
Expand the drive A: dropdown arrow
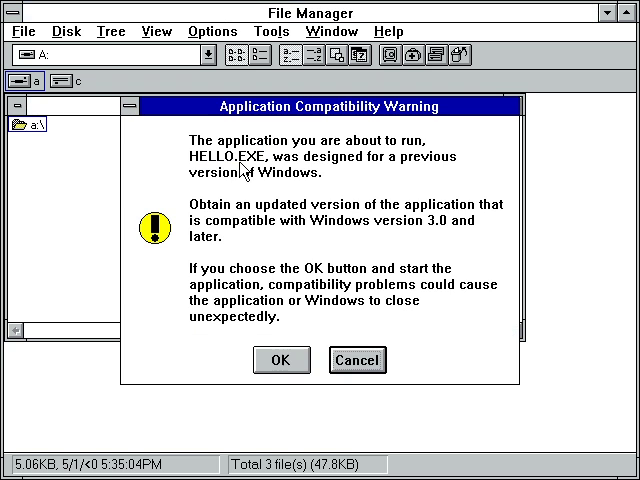click(208, 55)
